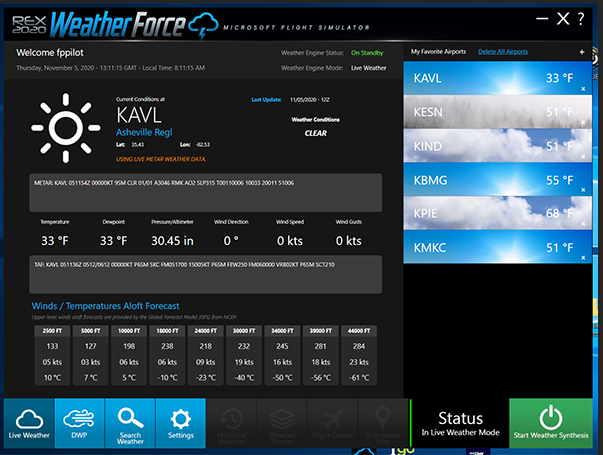This screenshot has height=455, width=603.
Task: Click the 30000 FT winds aloft column
Action: pos(244,355)
